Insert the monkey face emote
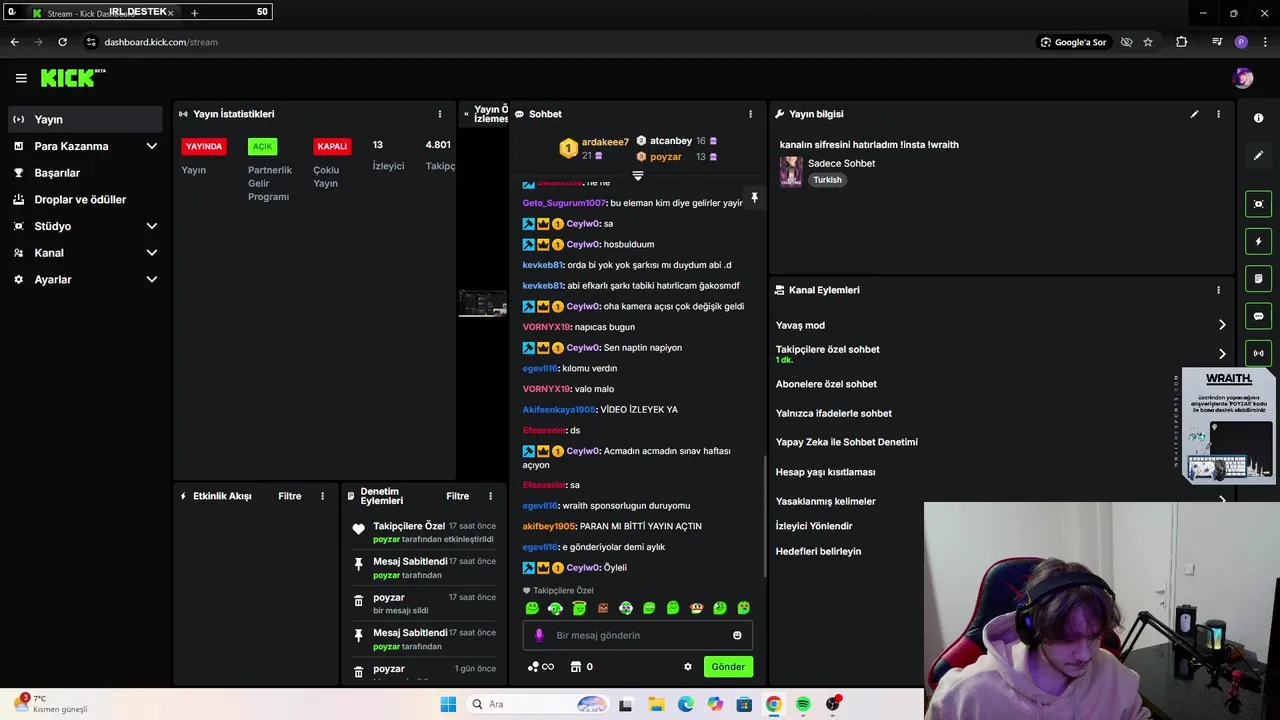Screen dimensions: 1280x720 pyautogui.click(x=697, y=608)
